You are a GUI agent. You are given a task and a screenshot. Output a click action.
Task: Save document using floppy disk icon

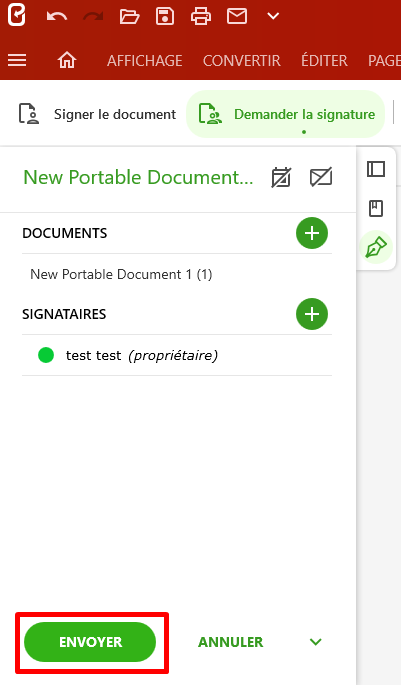[165, 17]
